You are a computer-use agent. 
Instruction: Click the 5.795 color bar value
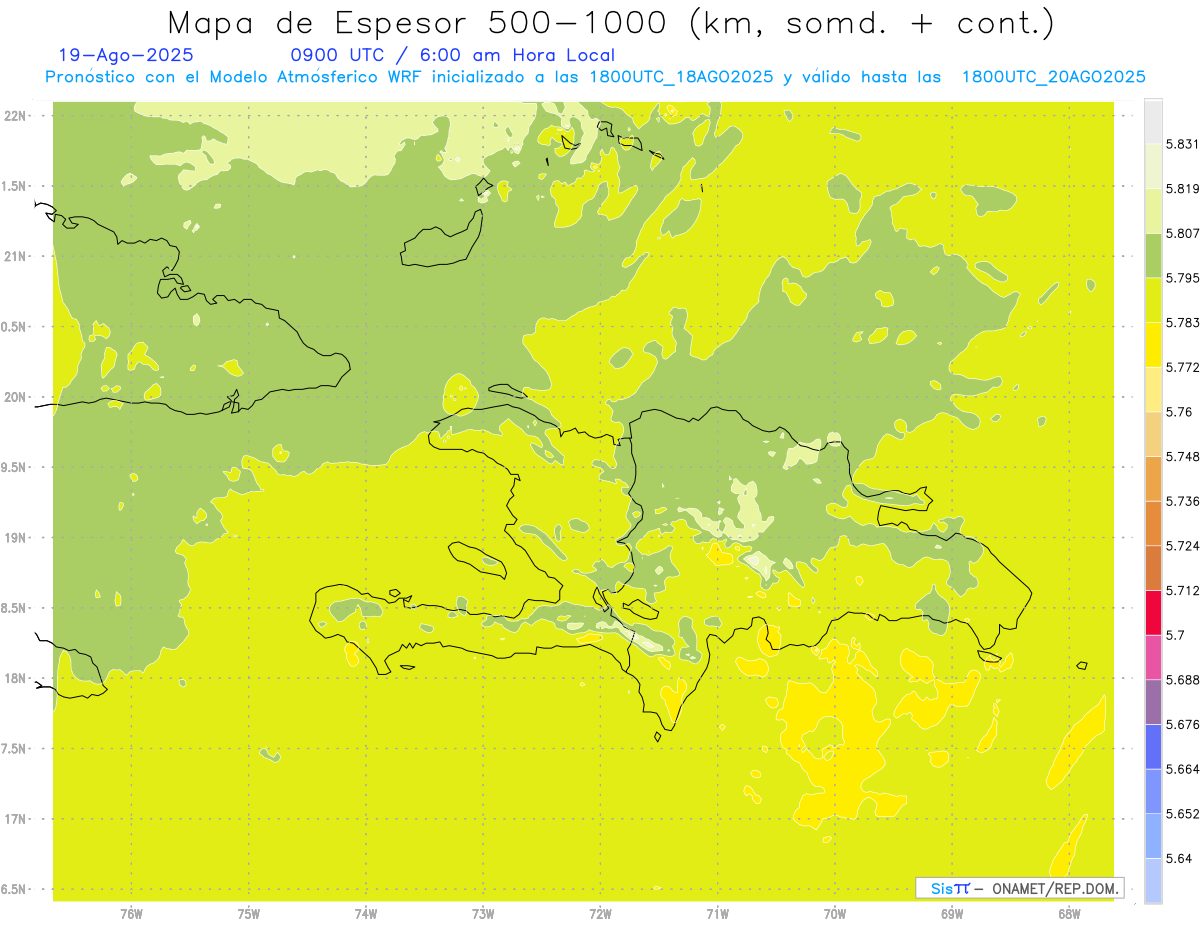pos(1182,278)
